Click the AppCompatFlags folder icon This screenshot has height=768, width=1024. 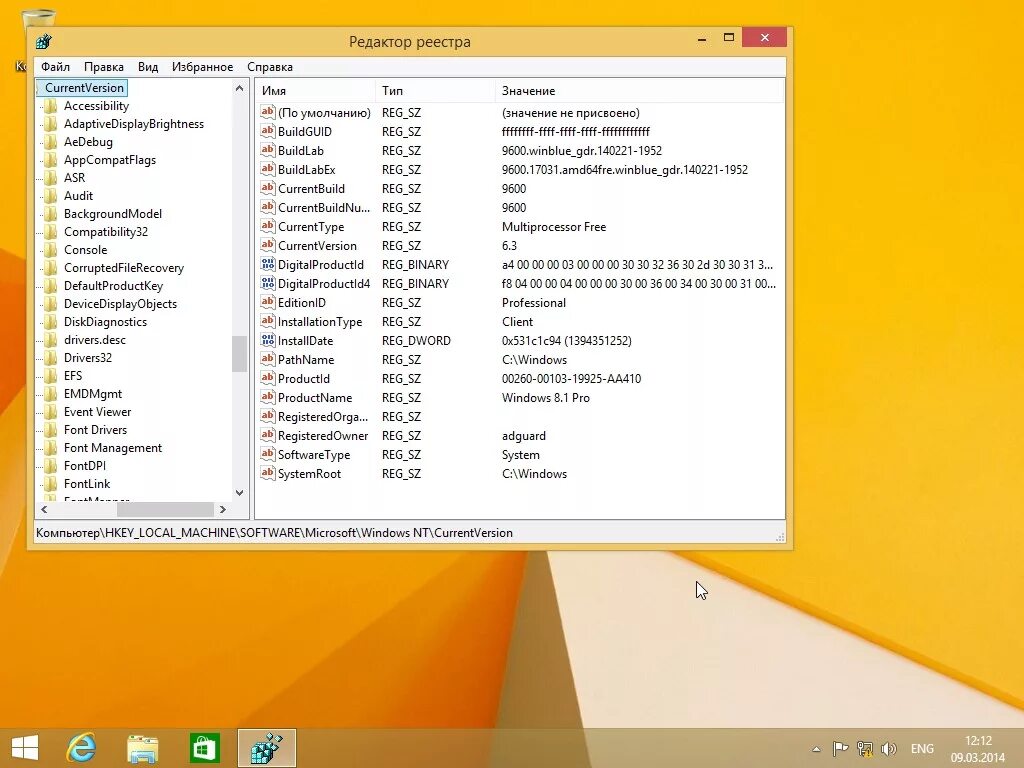pos(50,160)
